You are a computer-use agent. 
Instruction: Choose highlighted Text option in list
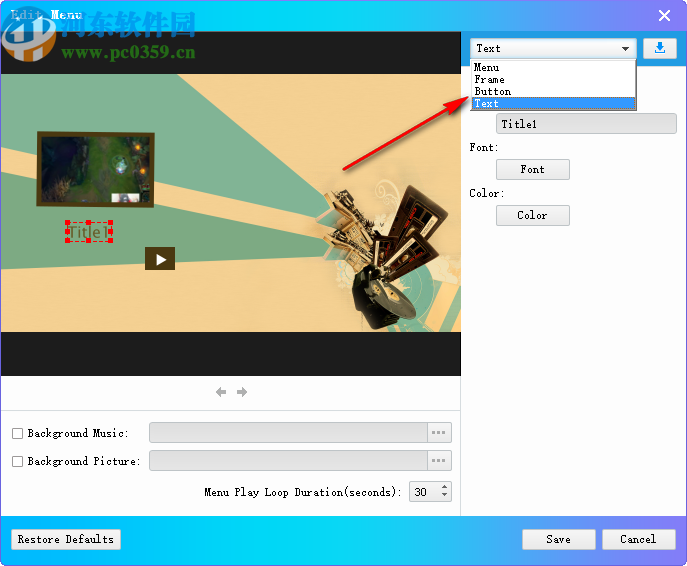553,103
